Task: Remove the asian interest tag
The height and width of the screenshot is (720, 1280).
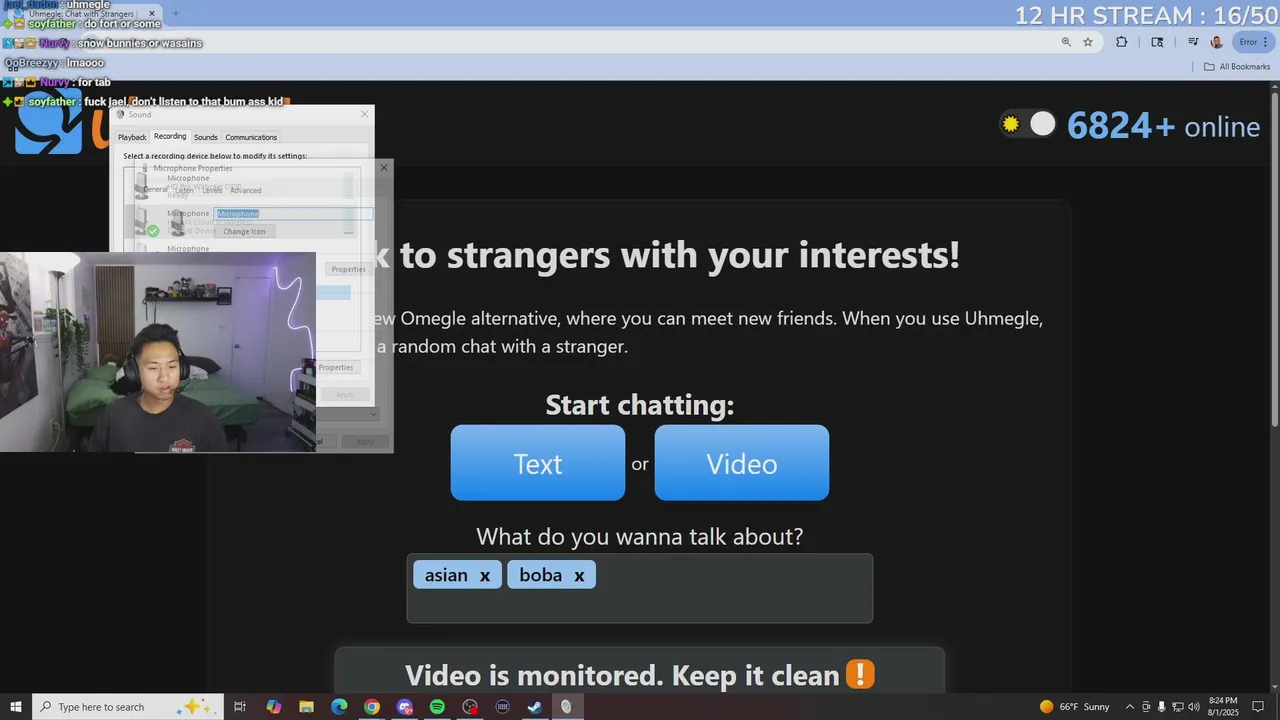Action: (x=485, y=575)
